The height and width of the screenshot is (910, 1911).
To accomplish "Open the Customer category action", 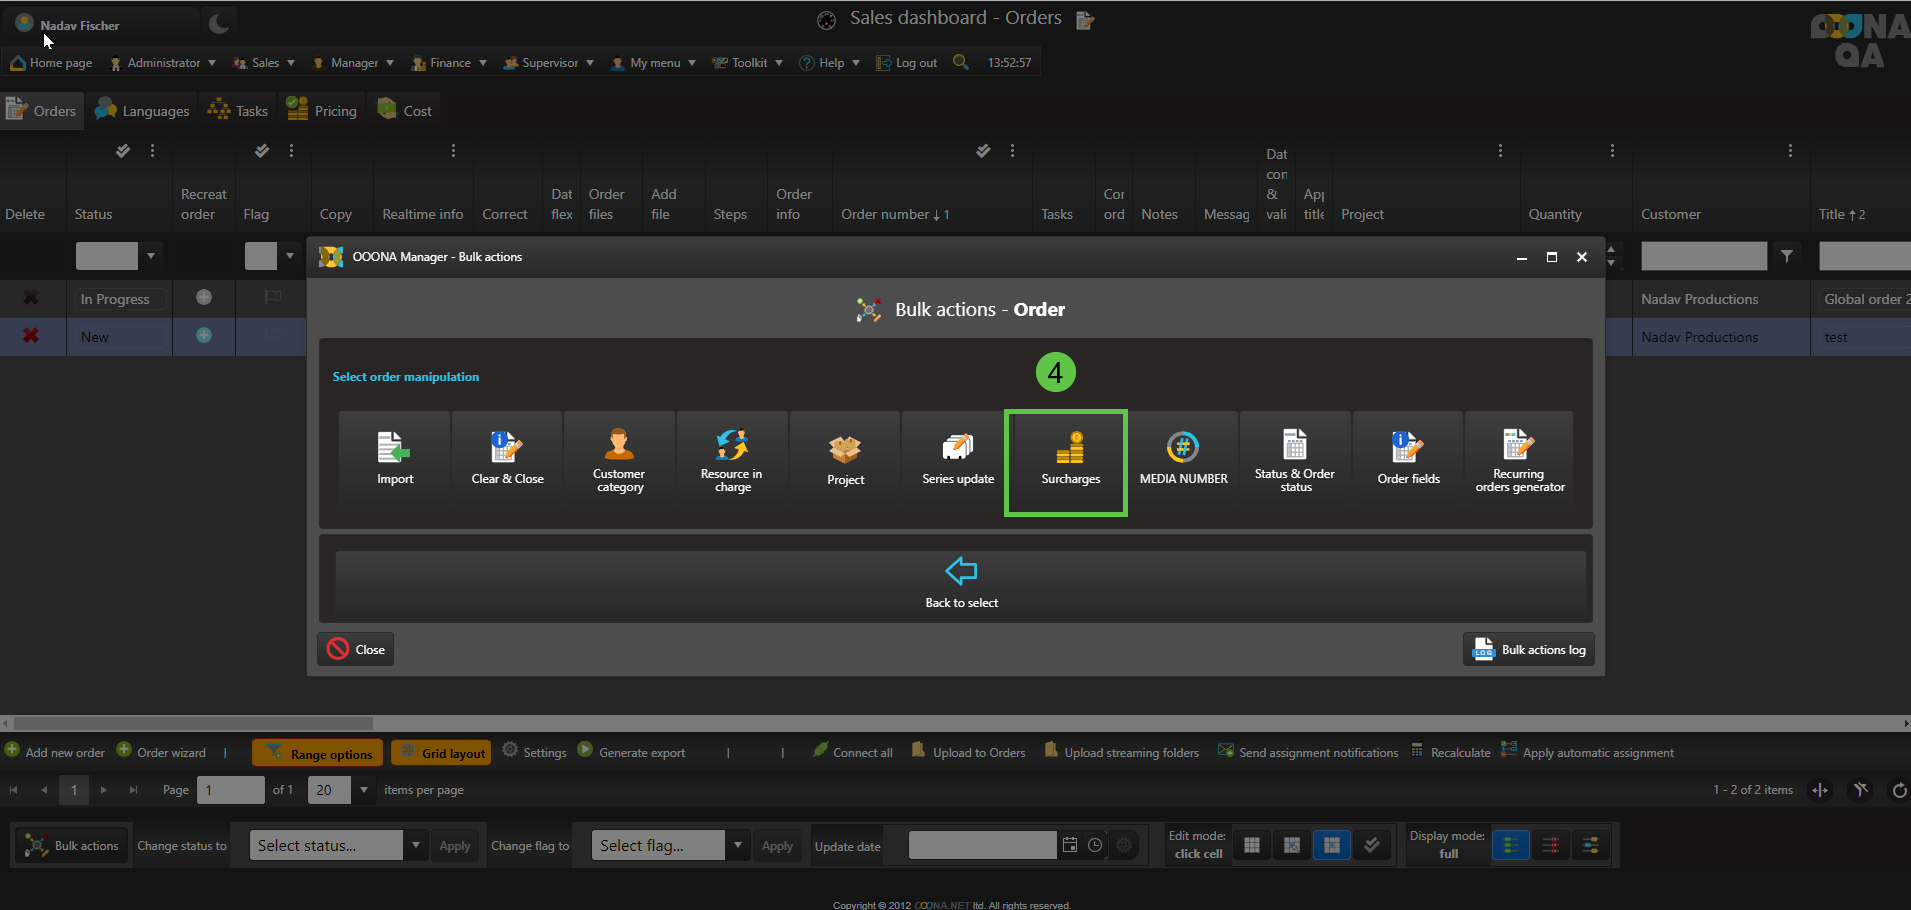I will click(619, 461).
